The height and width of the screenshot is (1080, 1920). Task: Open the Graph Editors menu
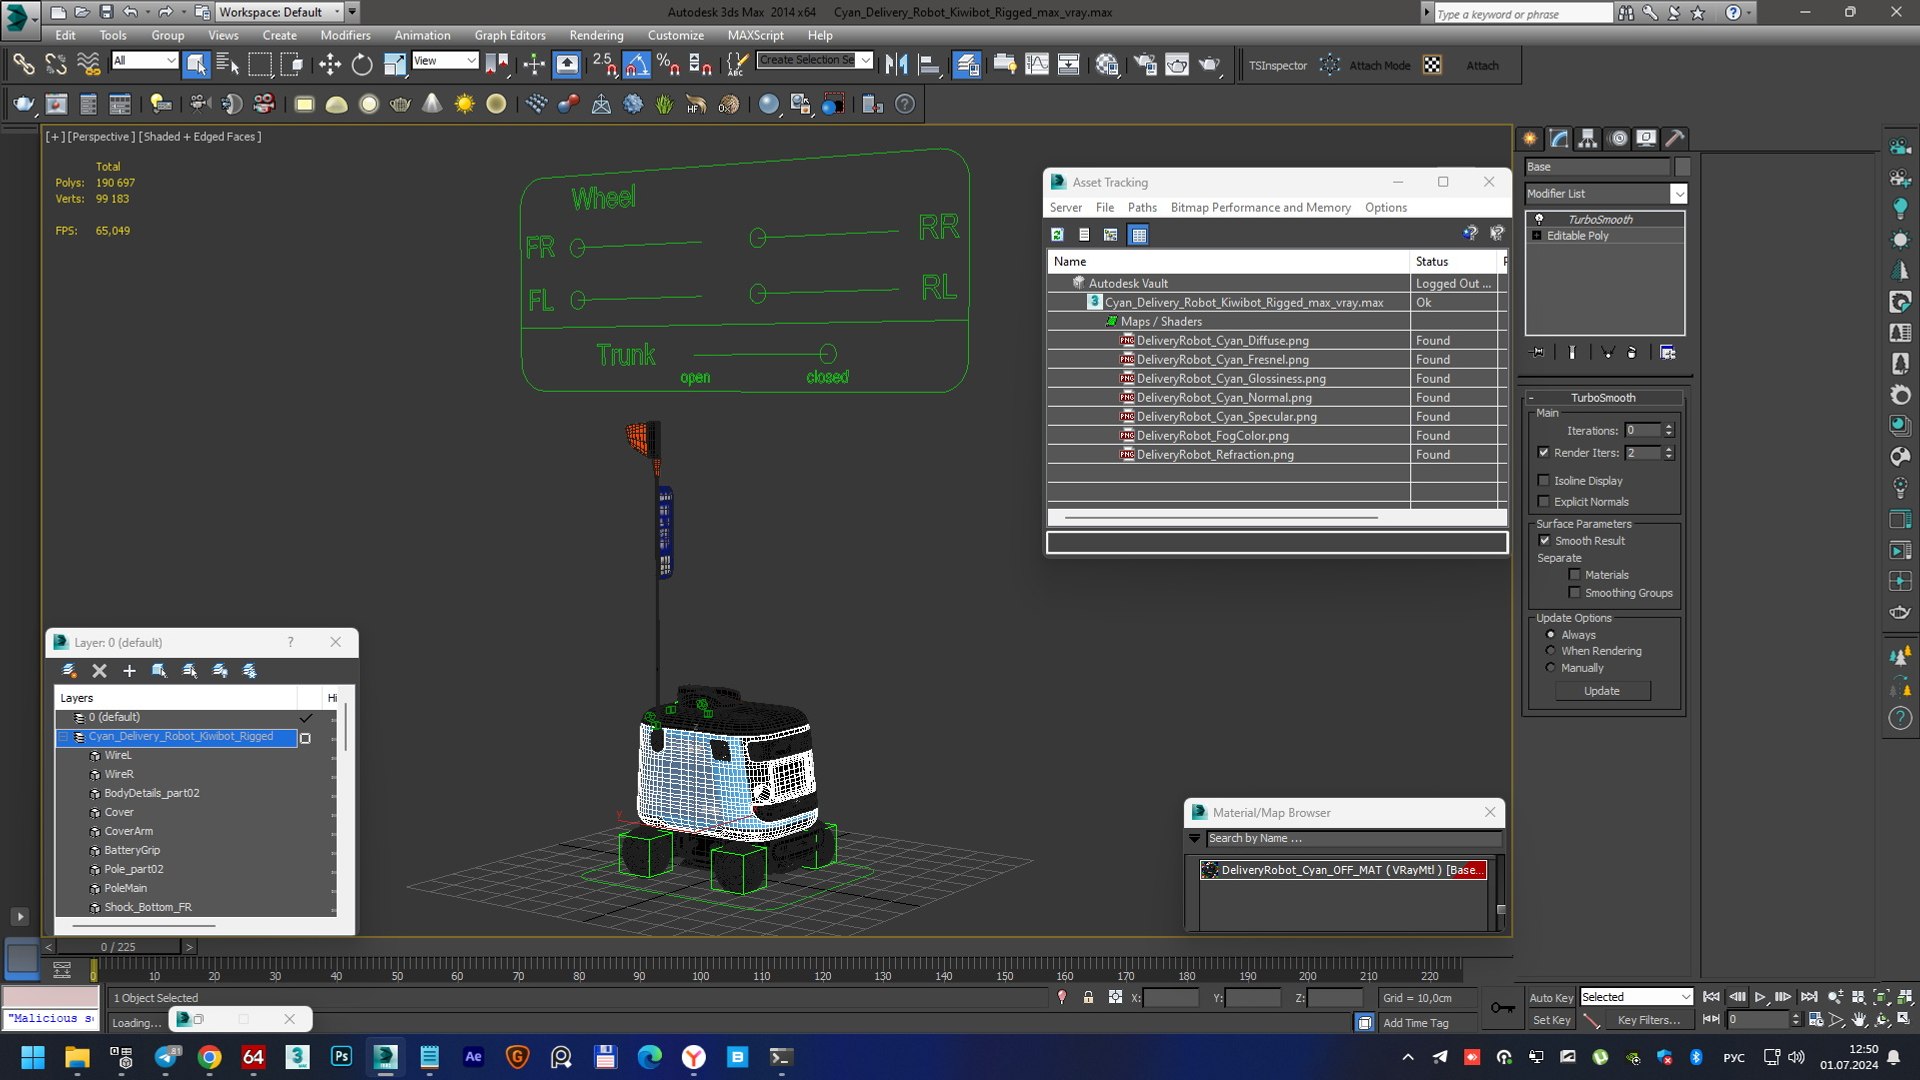[510, 35]
